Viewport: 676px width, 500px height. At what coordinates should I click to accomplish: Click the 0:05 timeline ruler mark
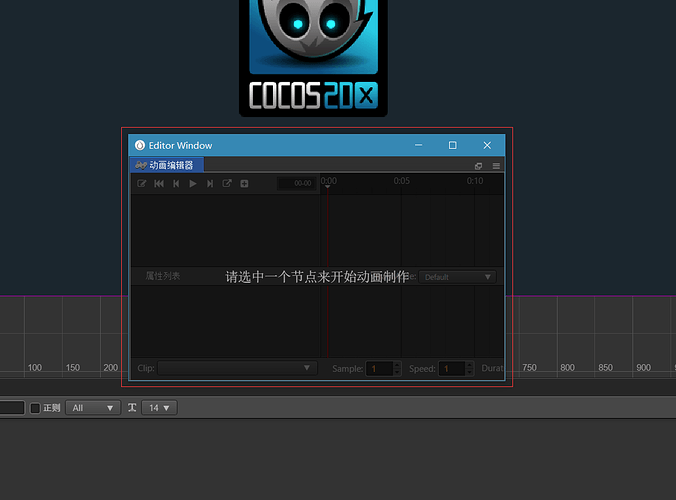click(401, 181)
